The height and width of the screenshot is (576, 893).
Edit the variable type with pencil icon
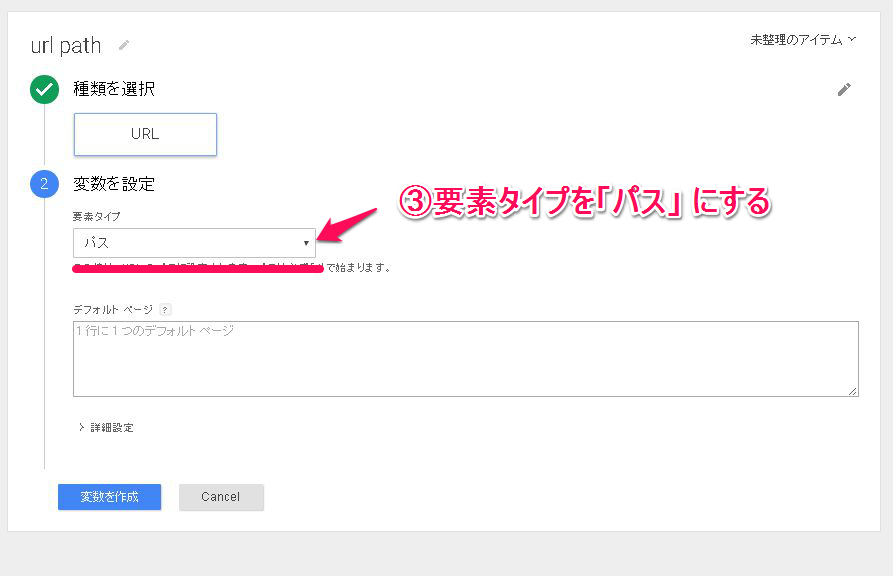click(x=844, y=89)
